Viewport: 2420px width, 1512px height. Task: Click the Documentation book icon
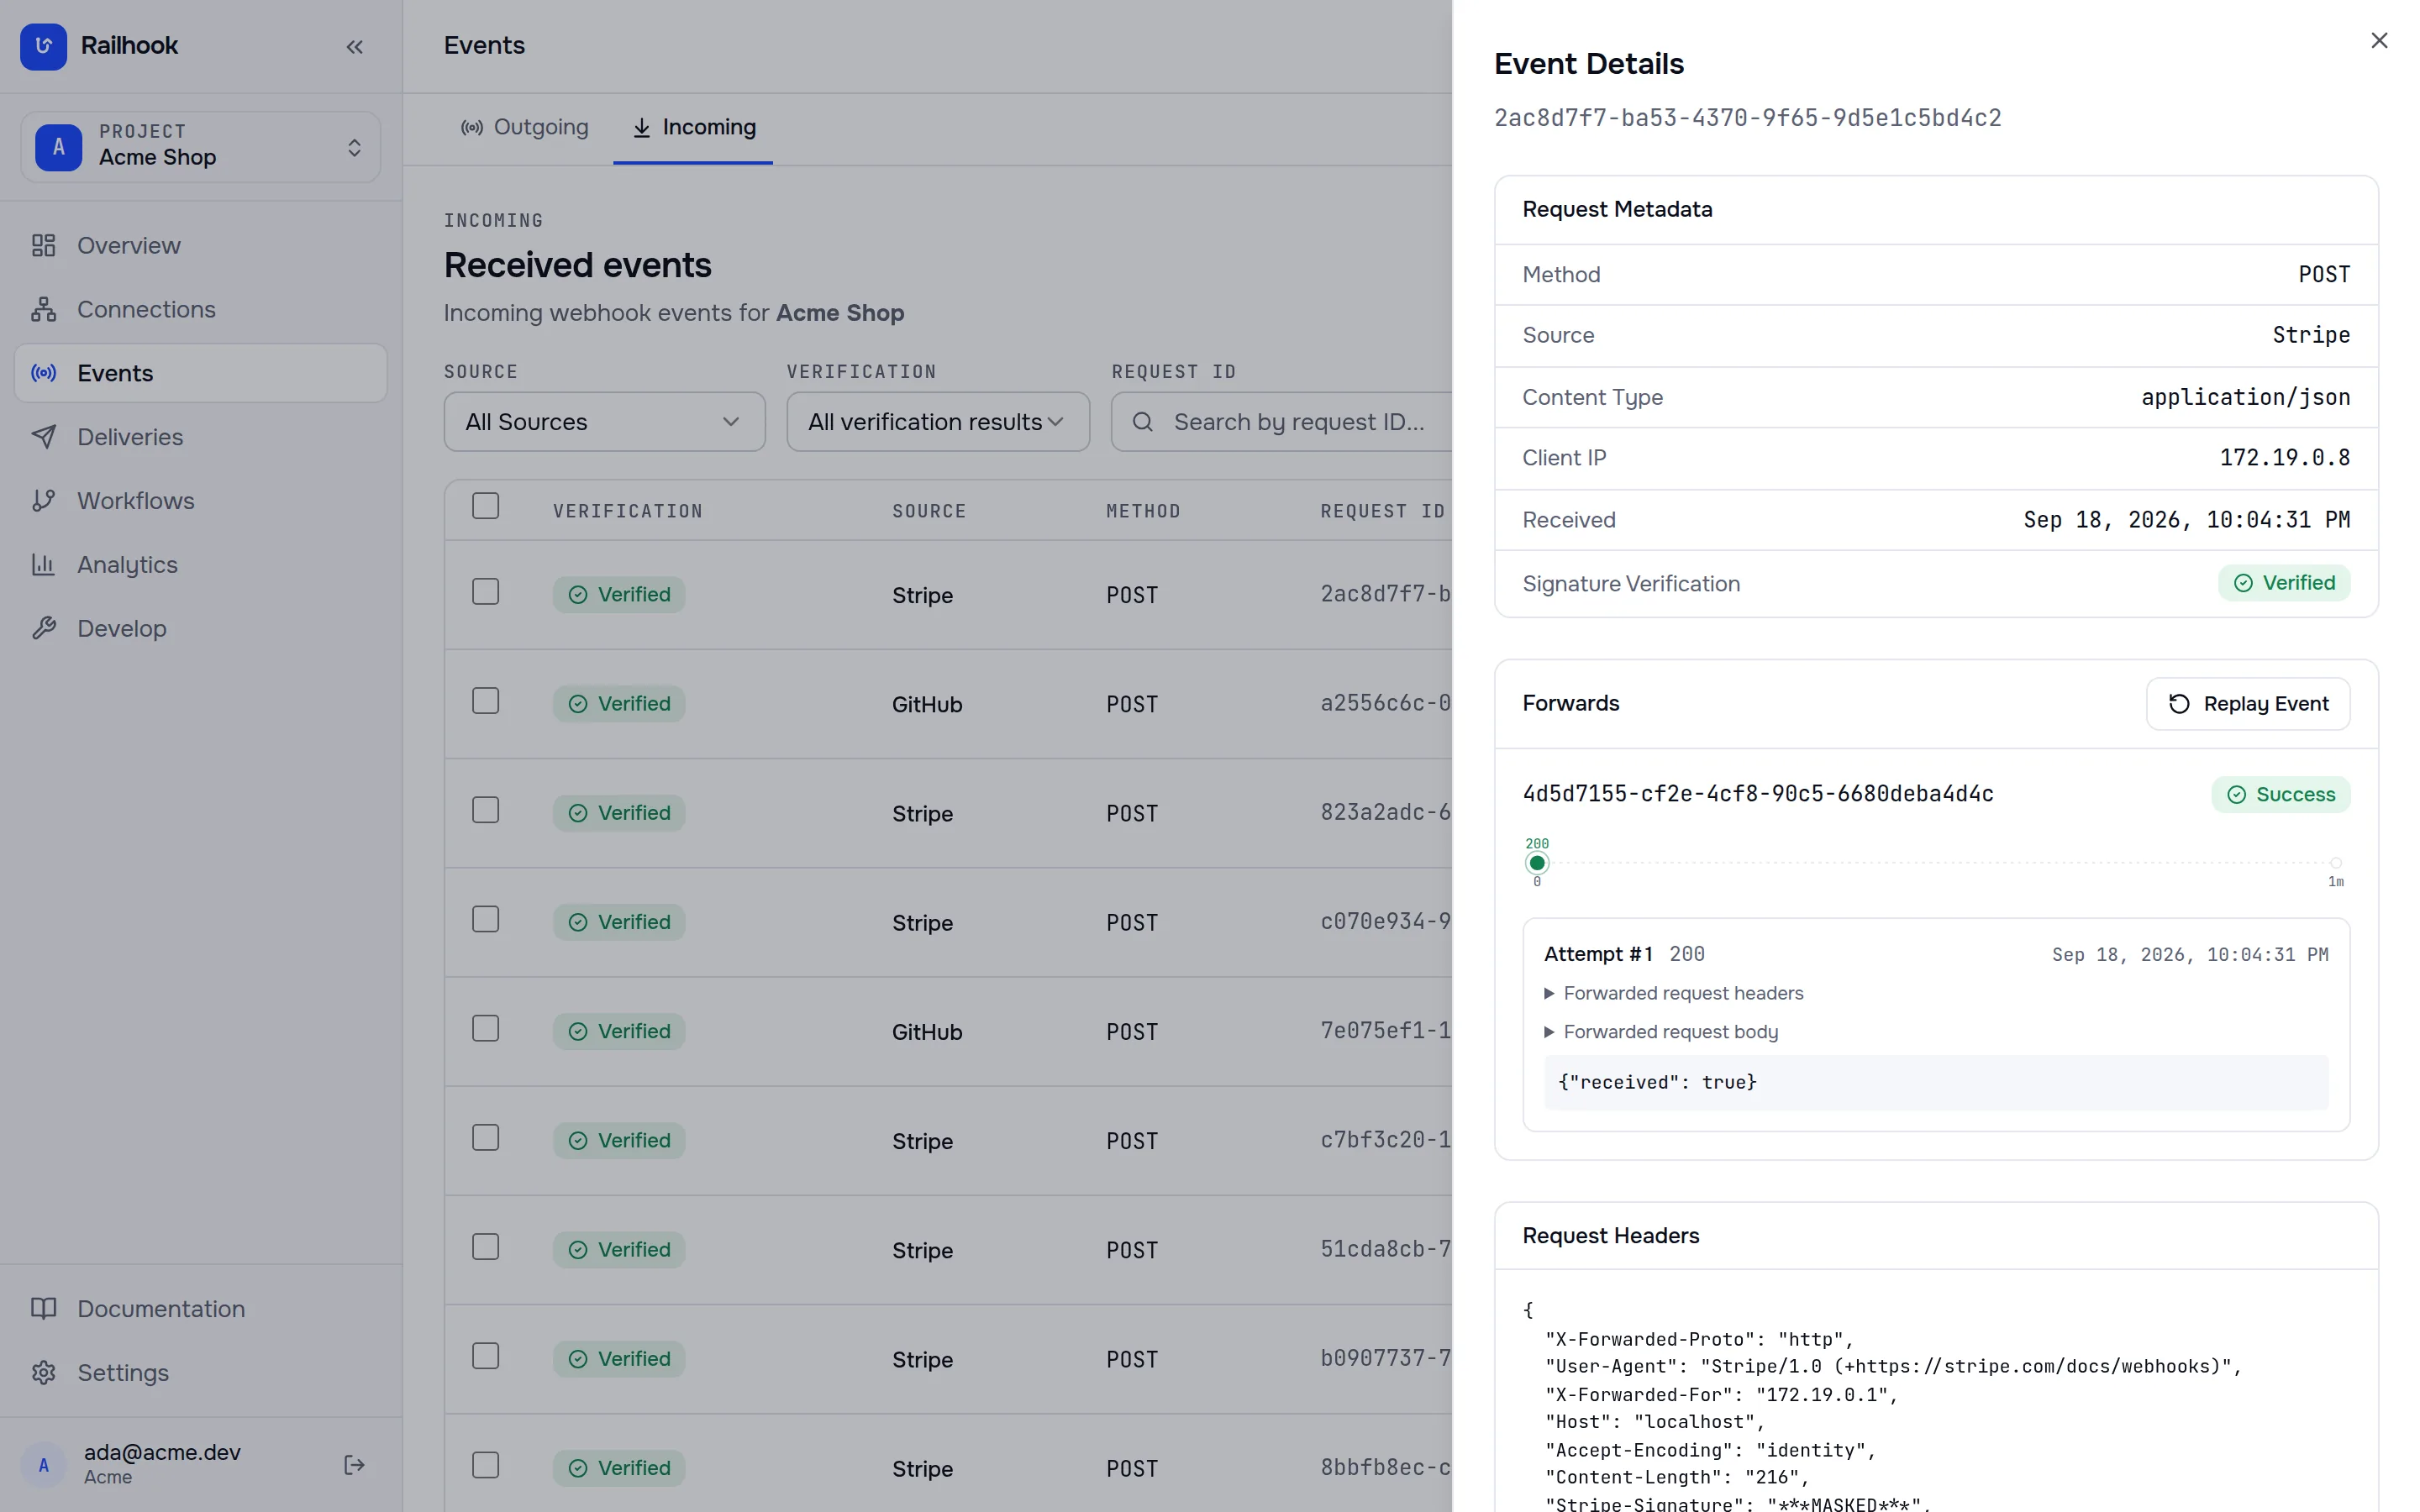[x=43, y=1308]
